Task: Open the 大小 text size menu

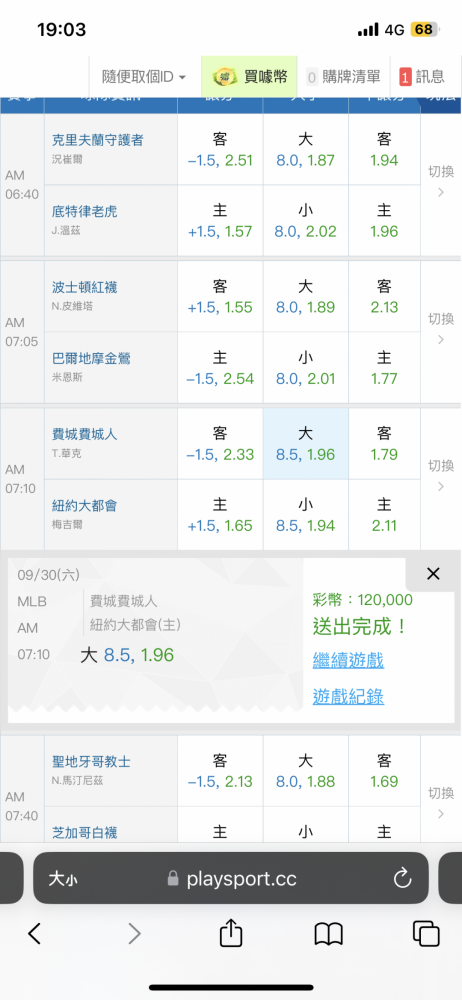Action: [63, 880]
